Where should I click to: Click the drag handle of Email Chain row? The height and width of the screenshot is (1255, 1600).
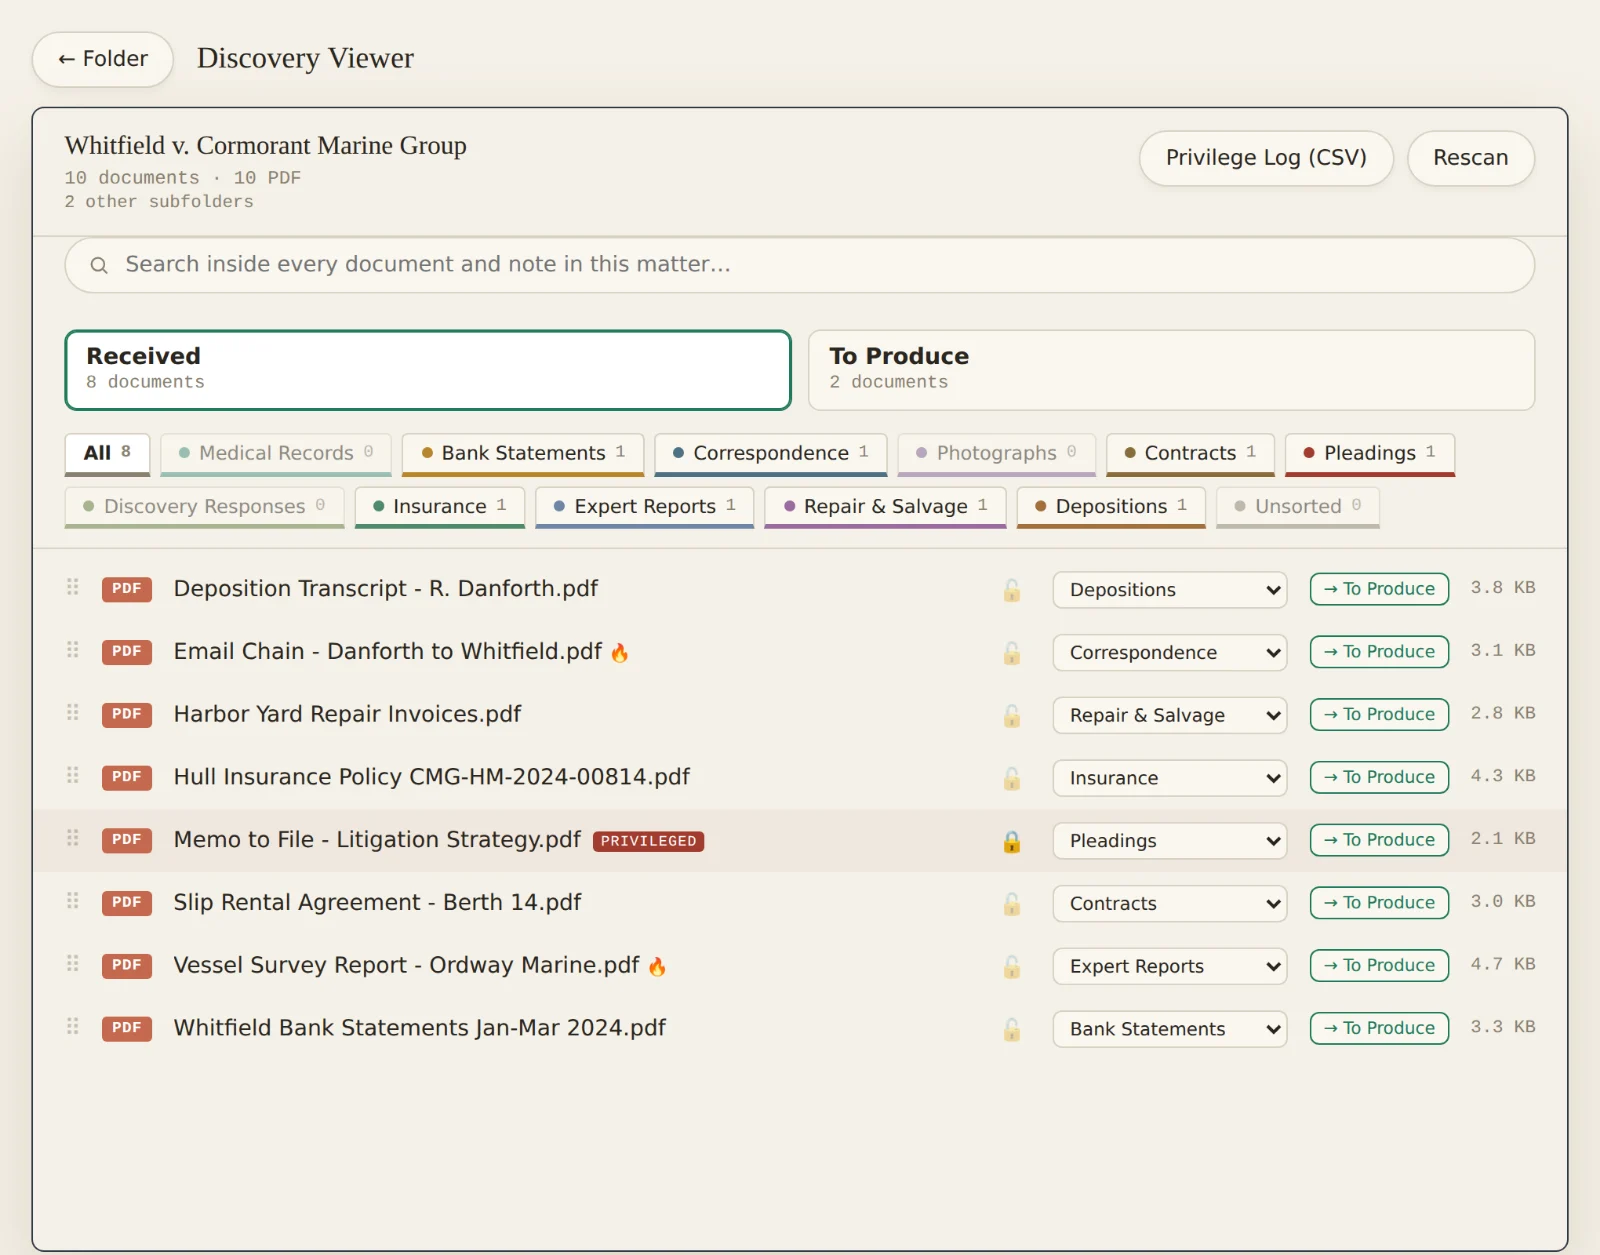pos(73,650)
